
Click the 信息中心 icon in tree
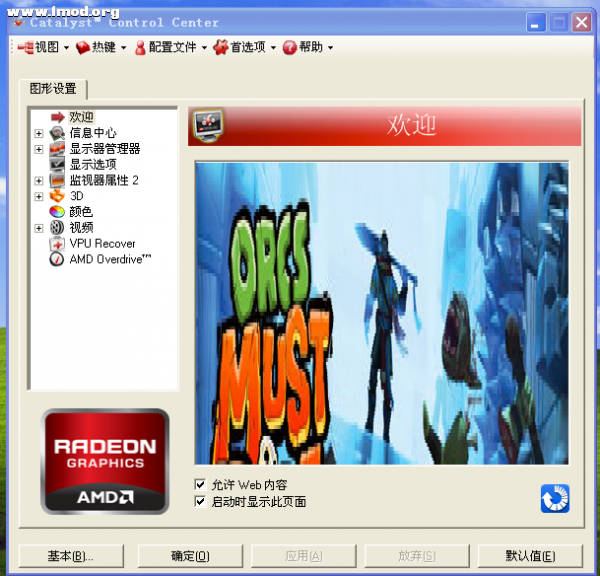[x=57, y=133]
